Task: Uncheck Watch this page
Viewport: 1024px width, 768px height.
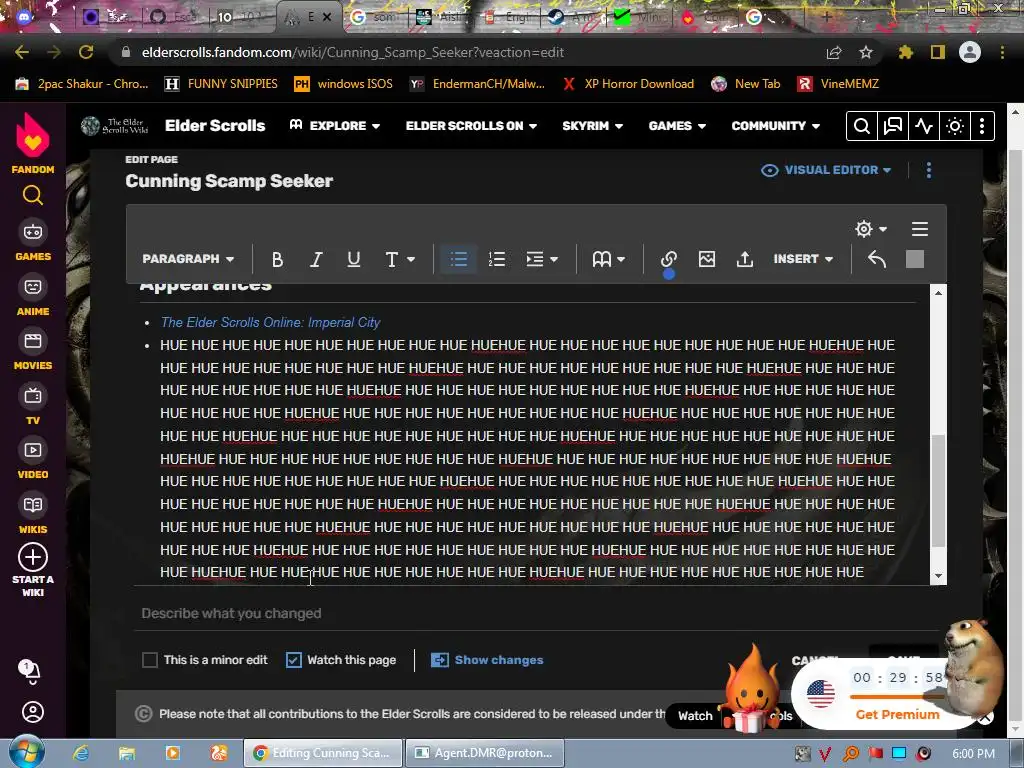Action: point(294,660)
